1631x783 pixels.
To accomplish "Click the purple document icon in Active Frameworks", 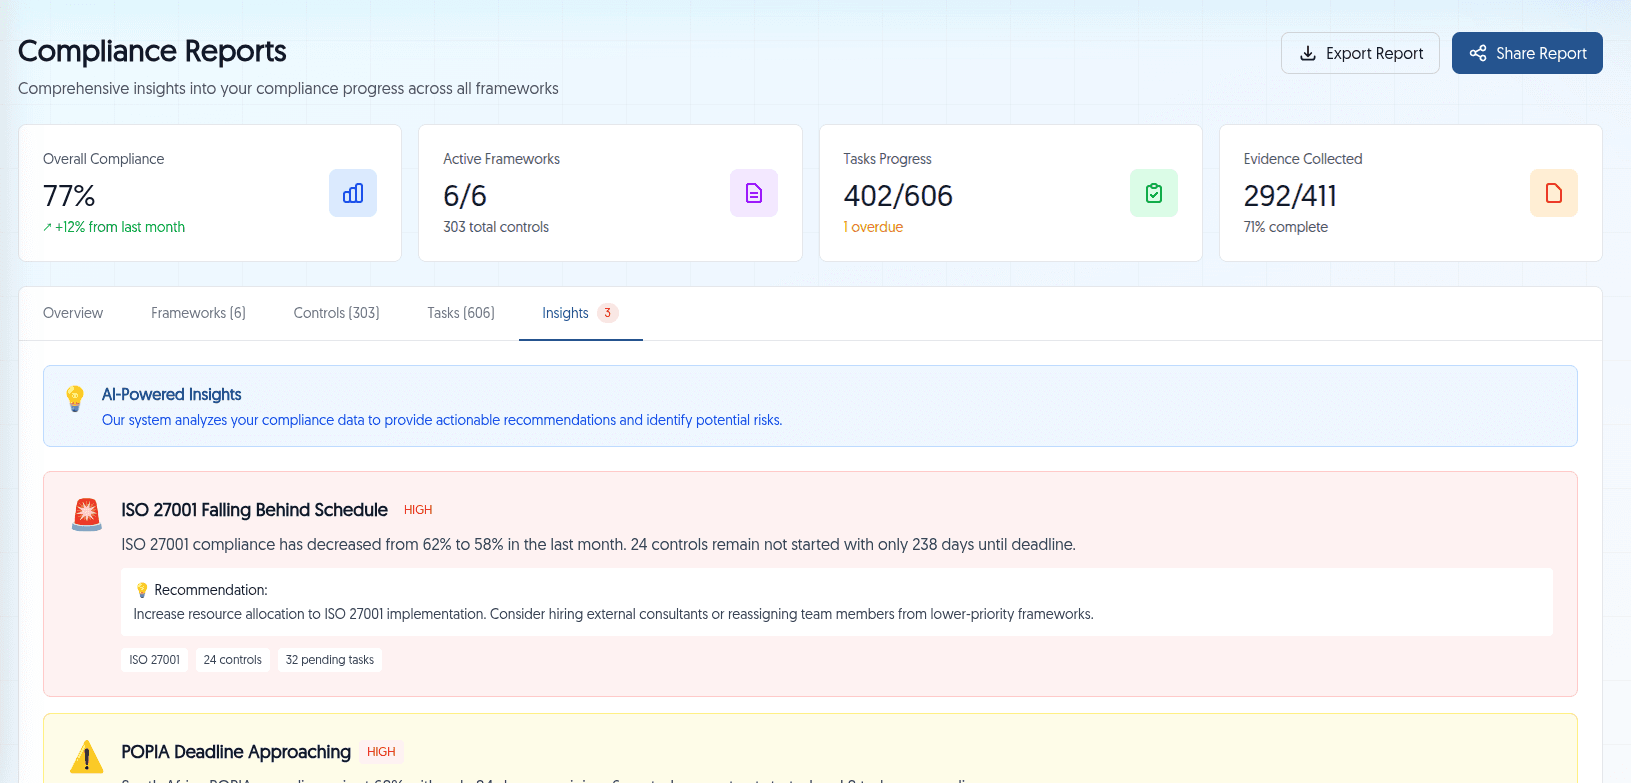I will 753,193.
